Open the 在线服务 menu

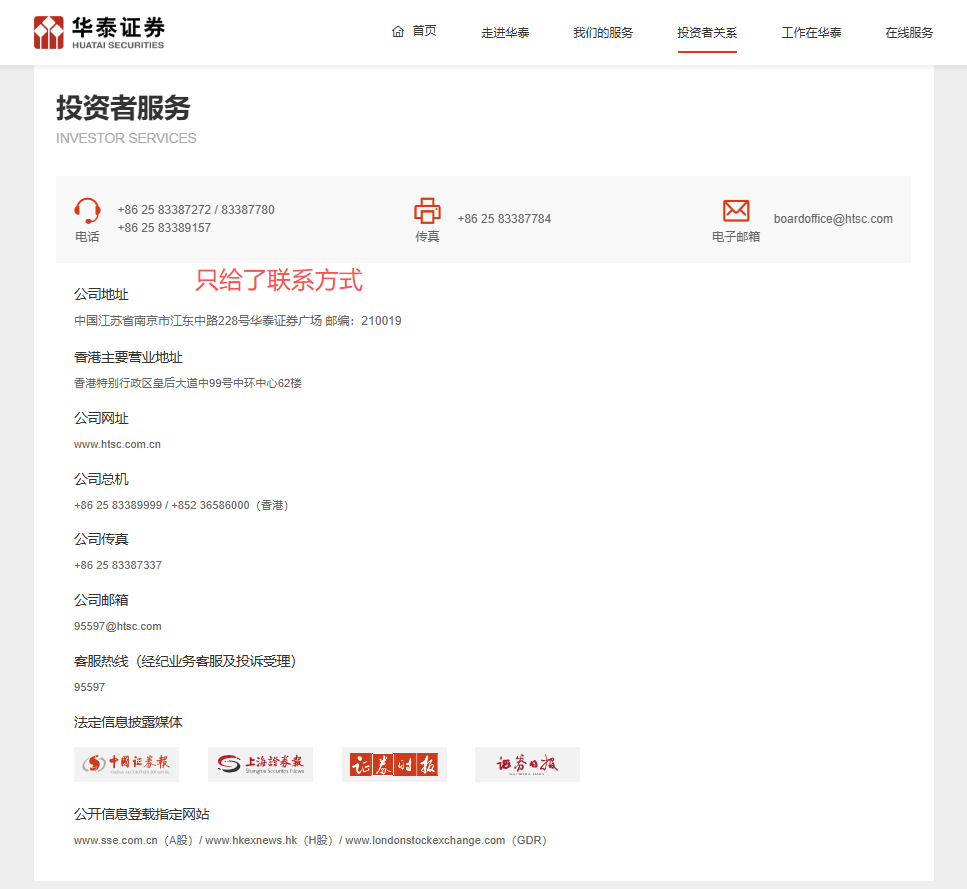click(909, 33)
